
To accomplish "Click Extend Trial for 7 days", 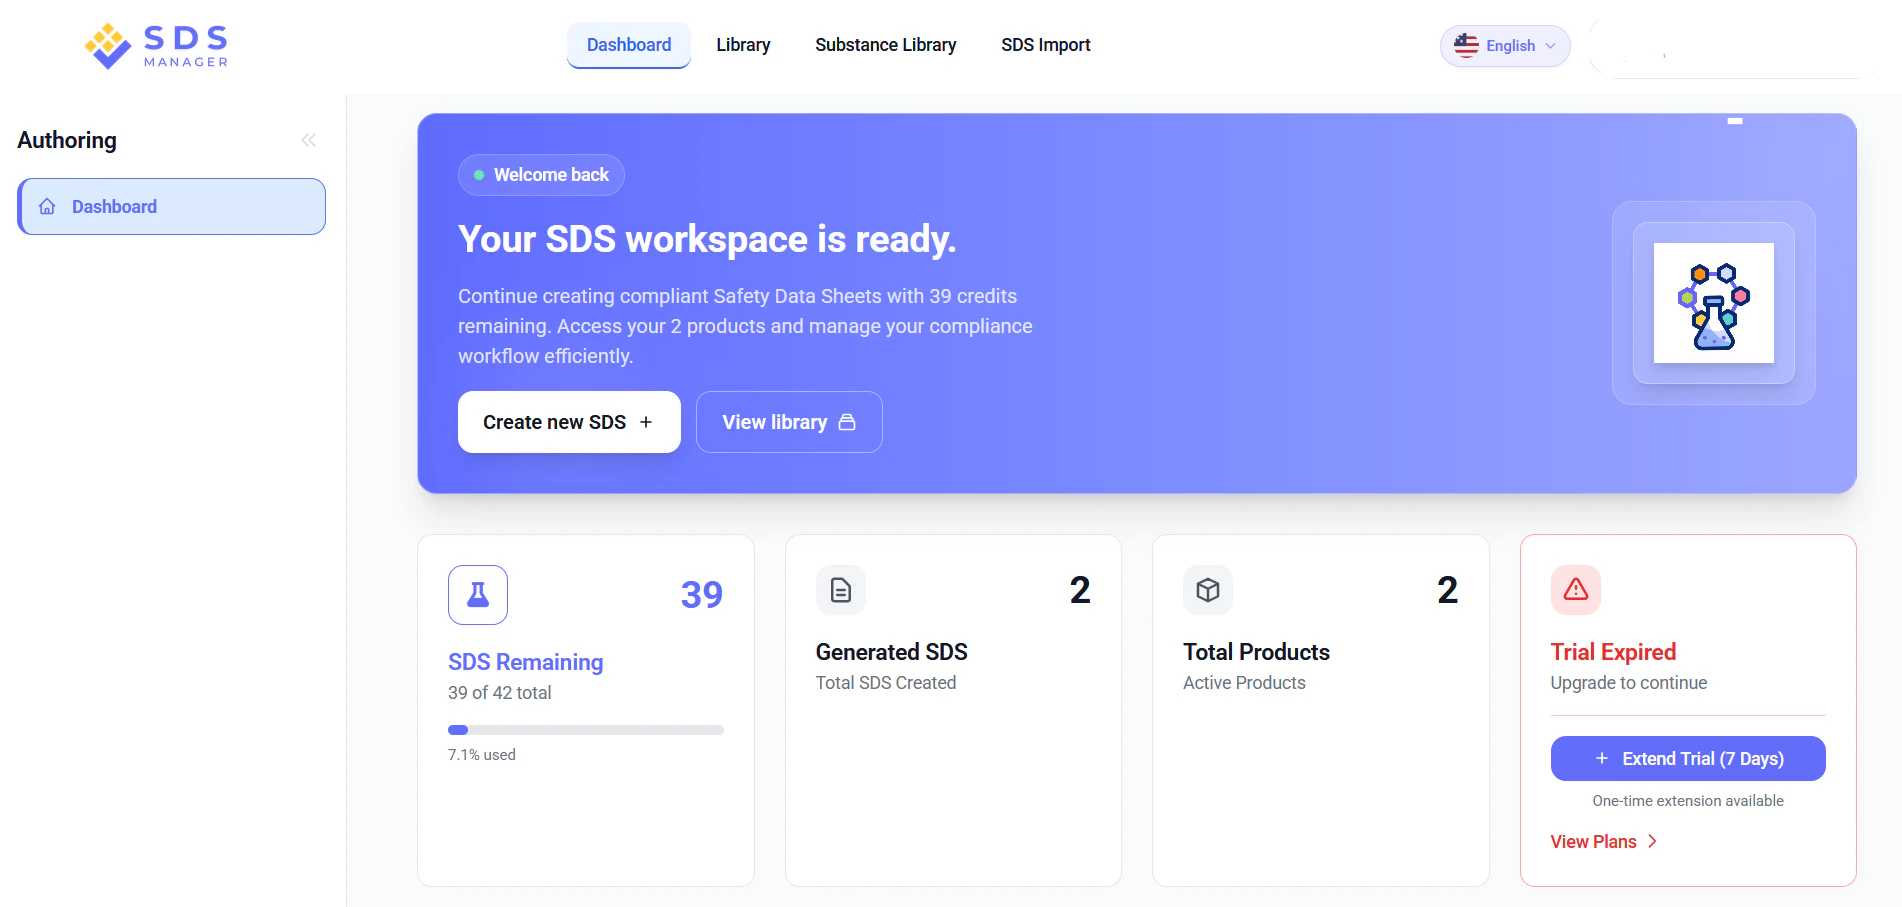I will [x=1687, y=758].
